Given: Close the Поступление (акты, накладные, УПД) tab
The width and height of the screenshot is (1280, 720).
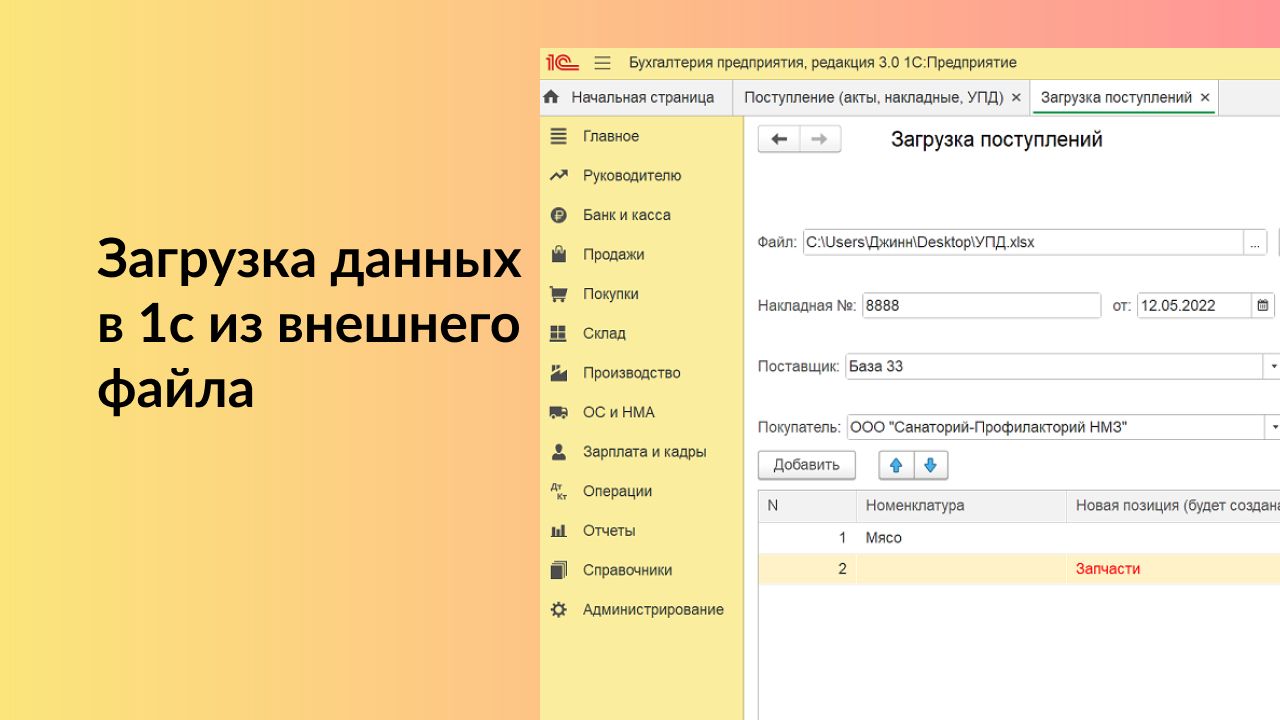Looking at the screenshot, I should 1016,98.
